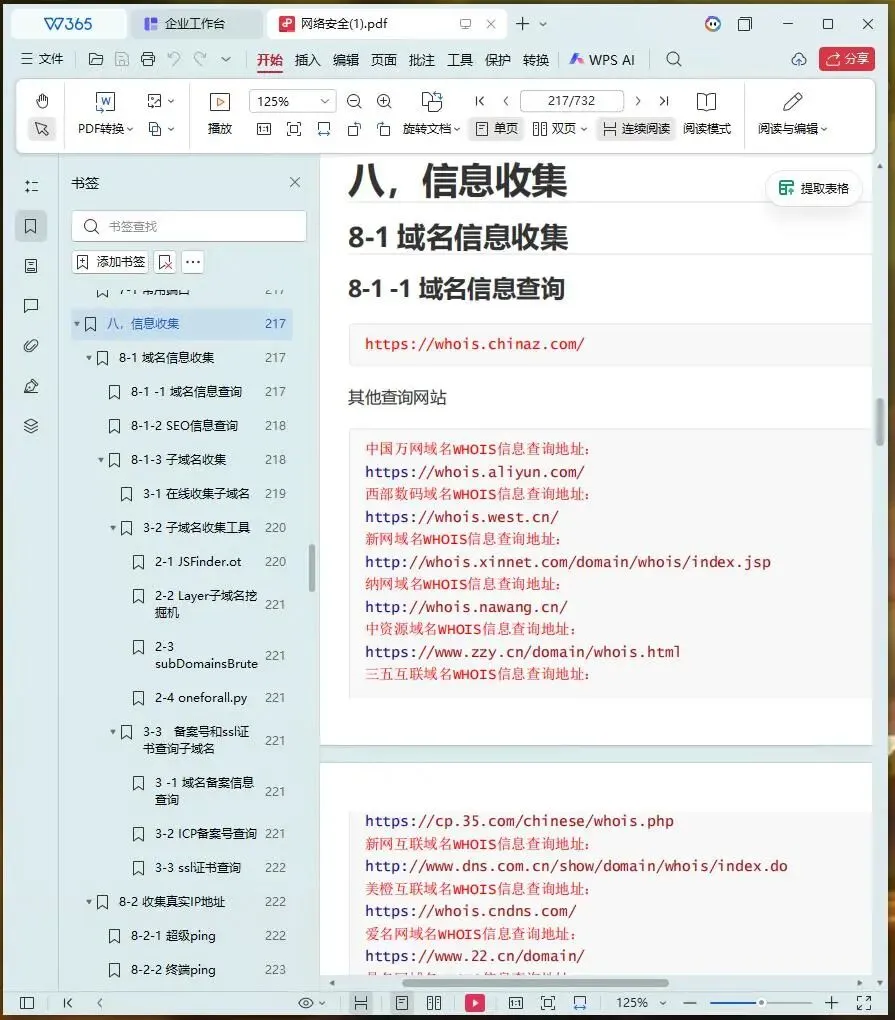Screen dimensions: 895x1020
Task: Toggle 双页 double page view
Action: (559, 129)
